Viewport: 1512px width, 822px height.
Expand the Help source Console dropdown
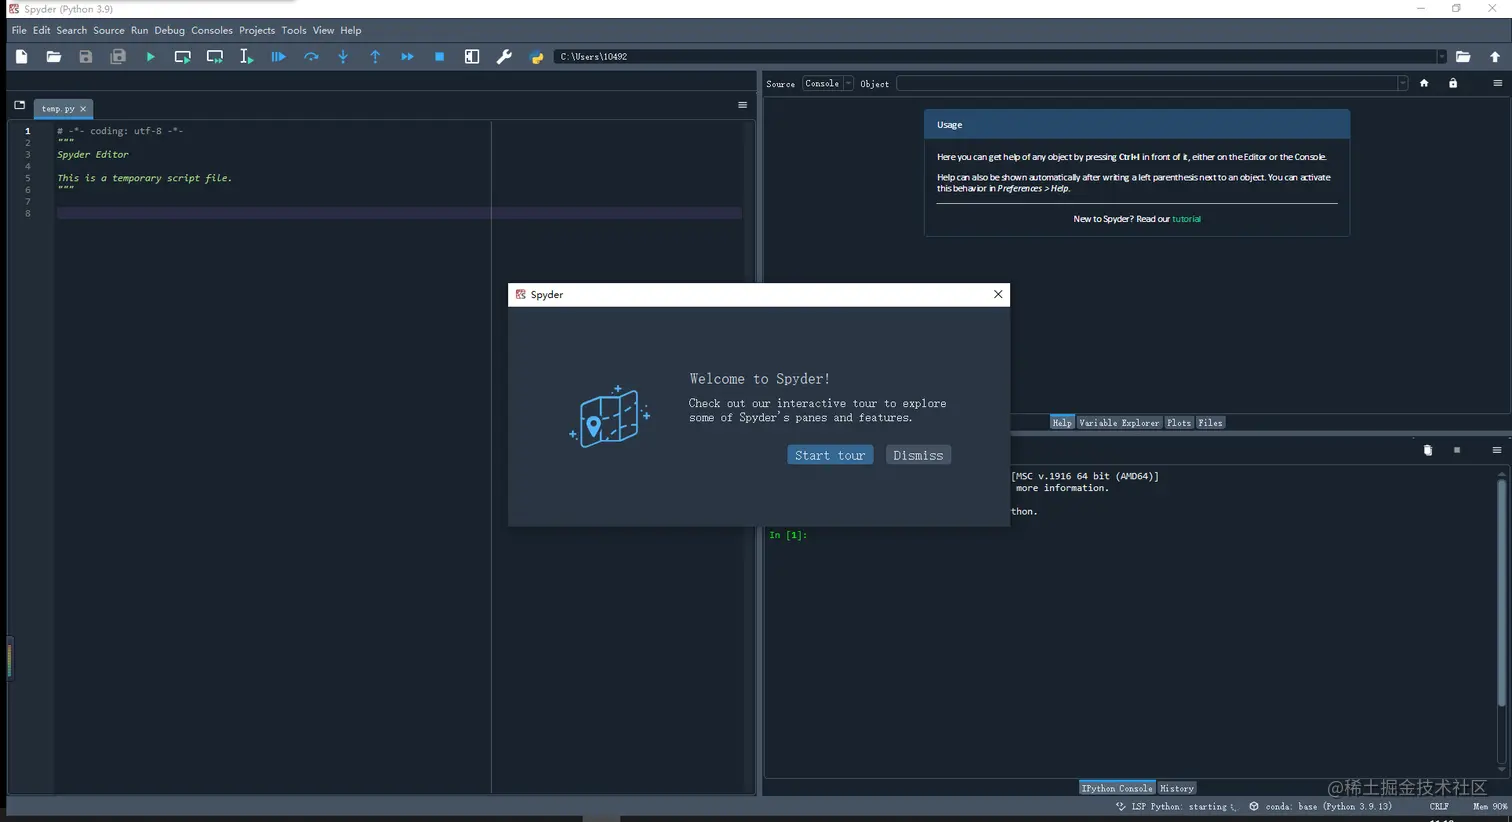click(848, 84)
